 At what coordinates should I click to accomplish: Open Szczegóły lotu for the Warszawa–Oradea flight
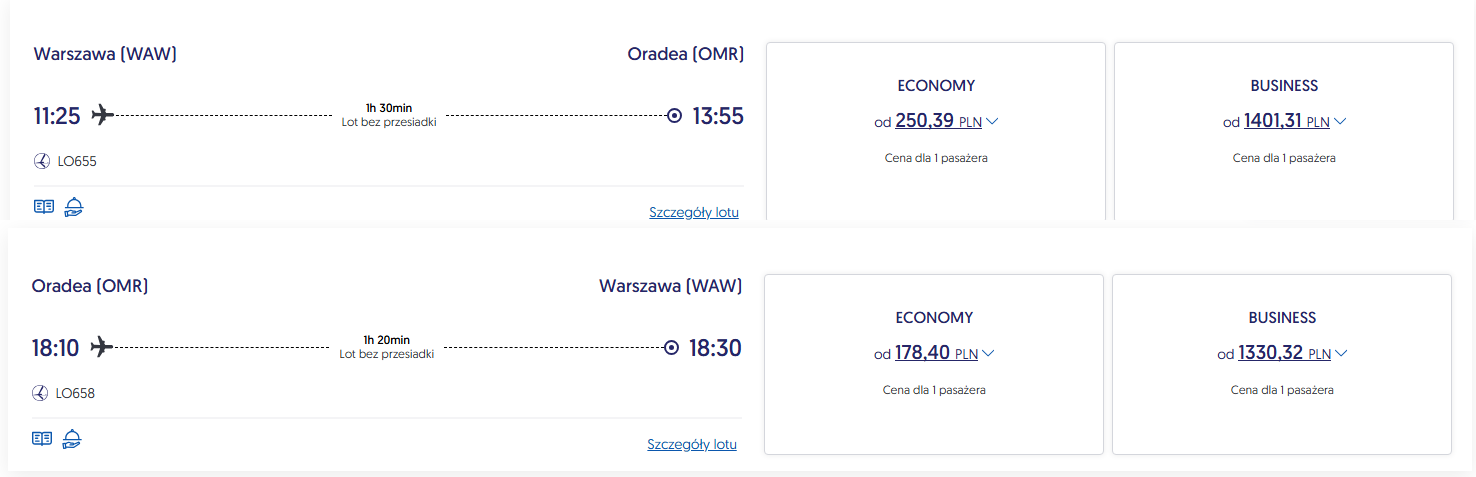[693, 212]
